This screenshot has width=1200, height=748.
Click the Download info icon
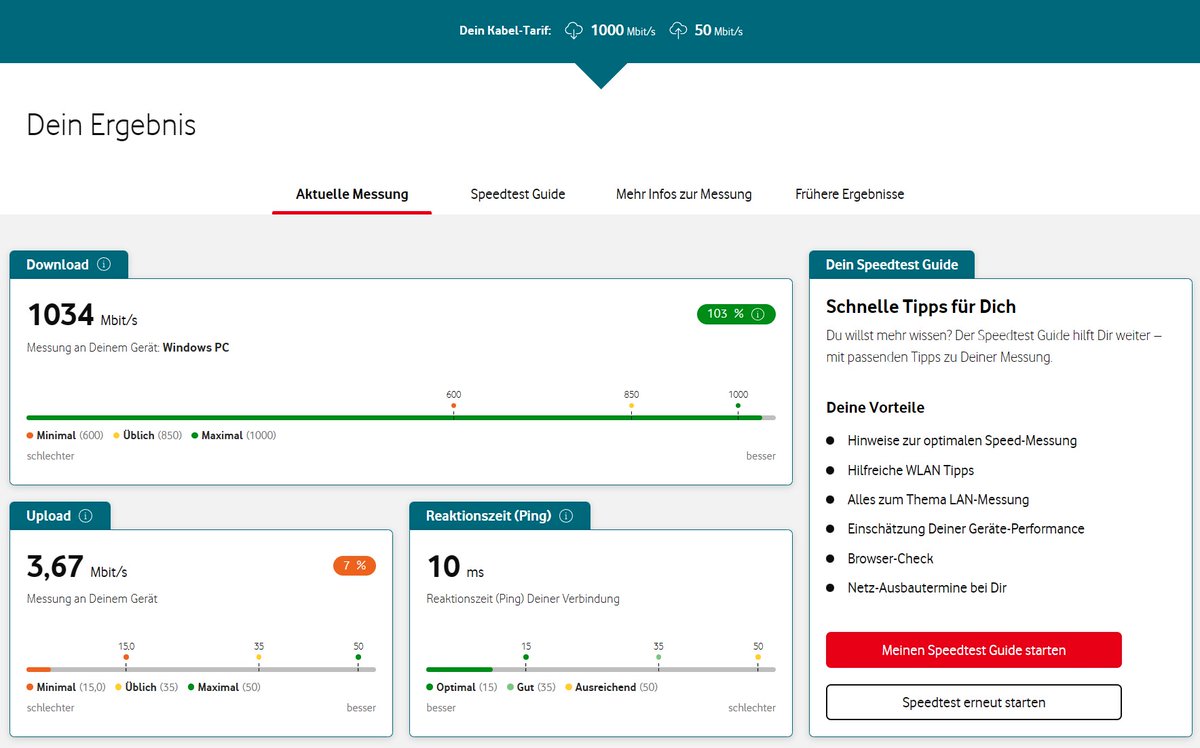(x=105, y=265)
